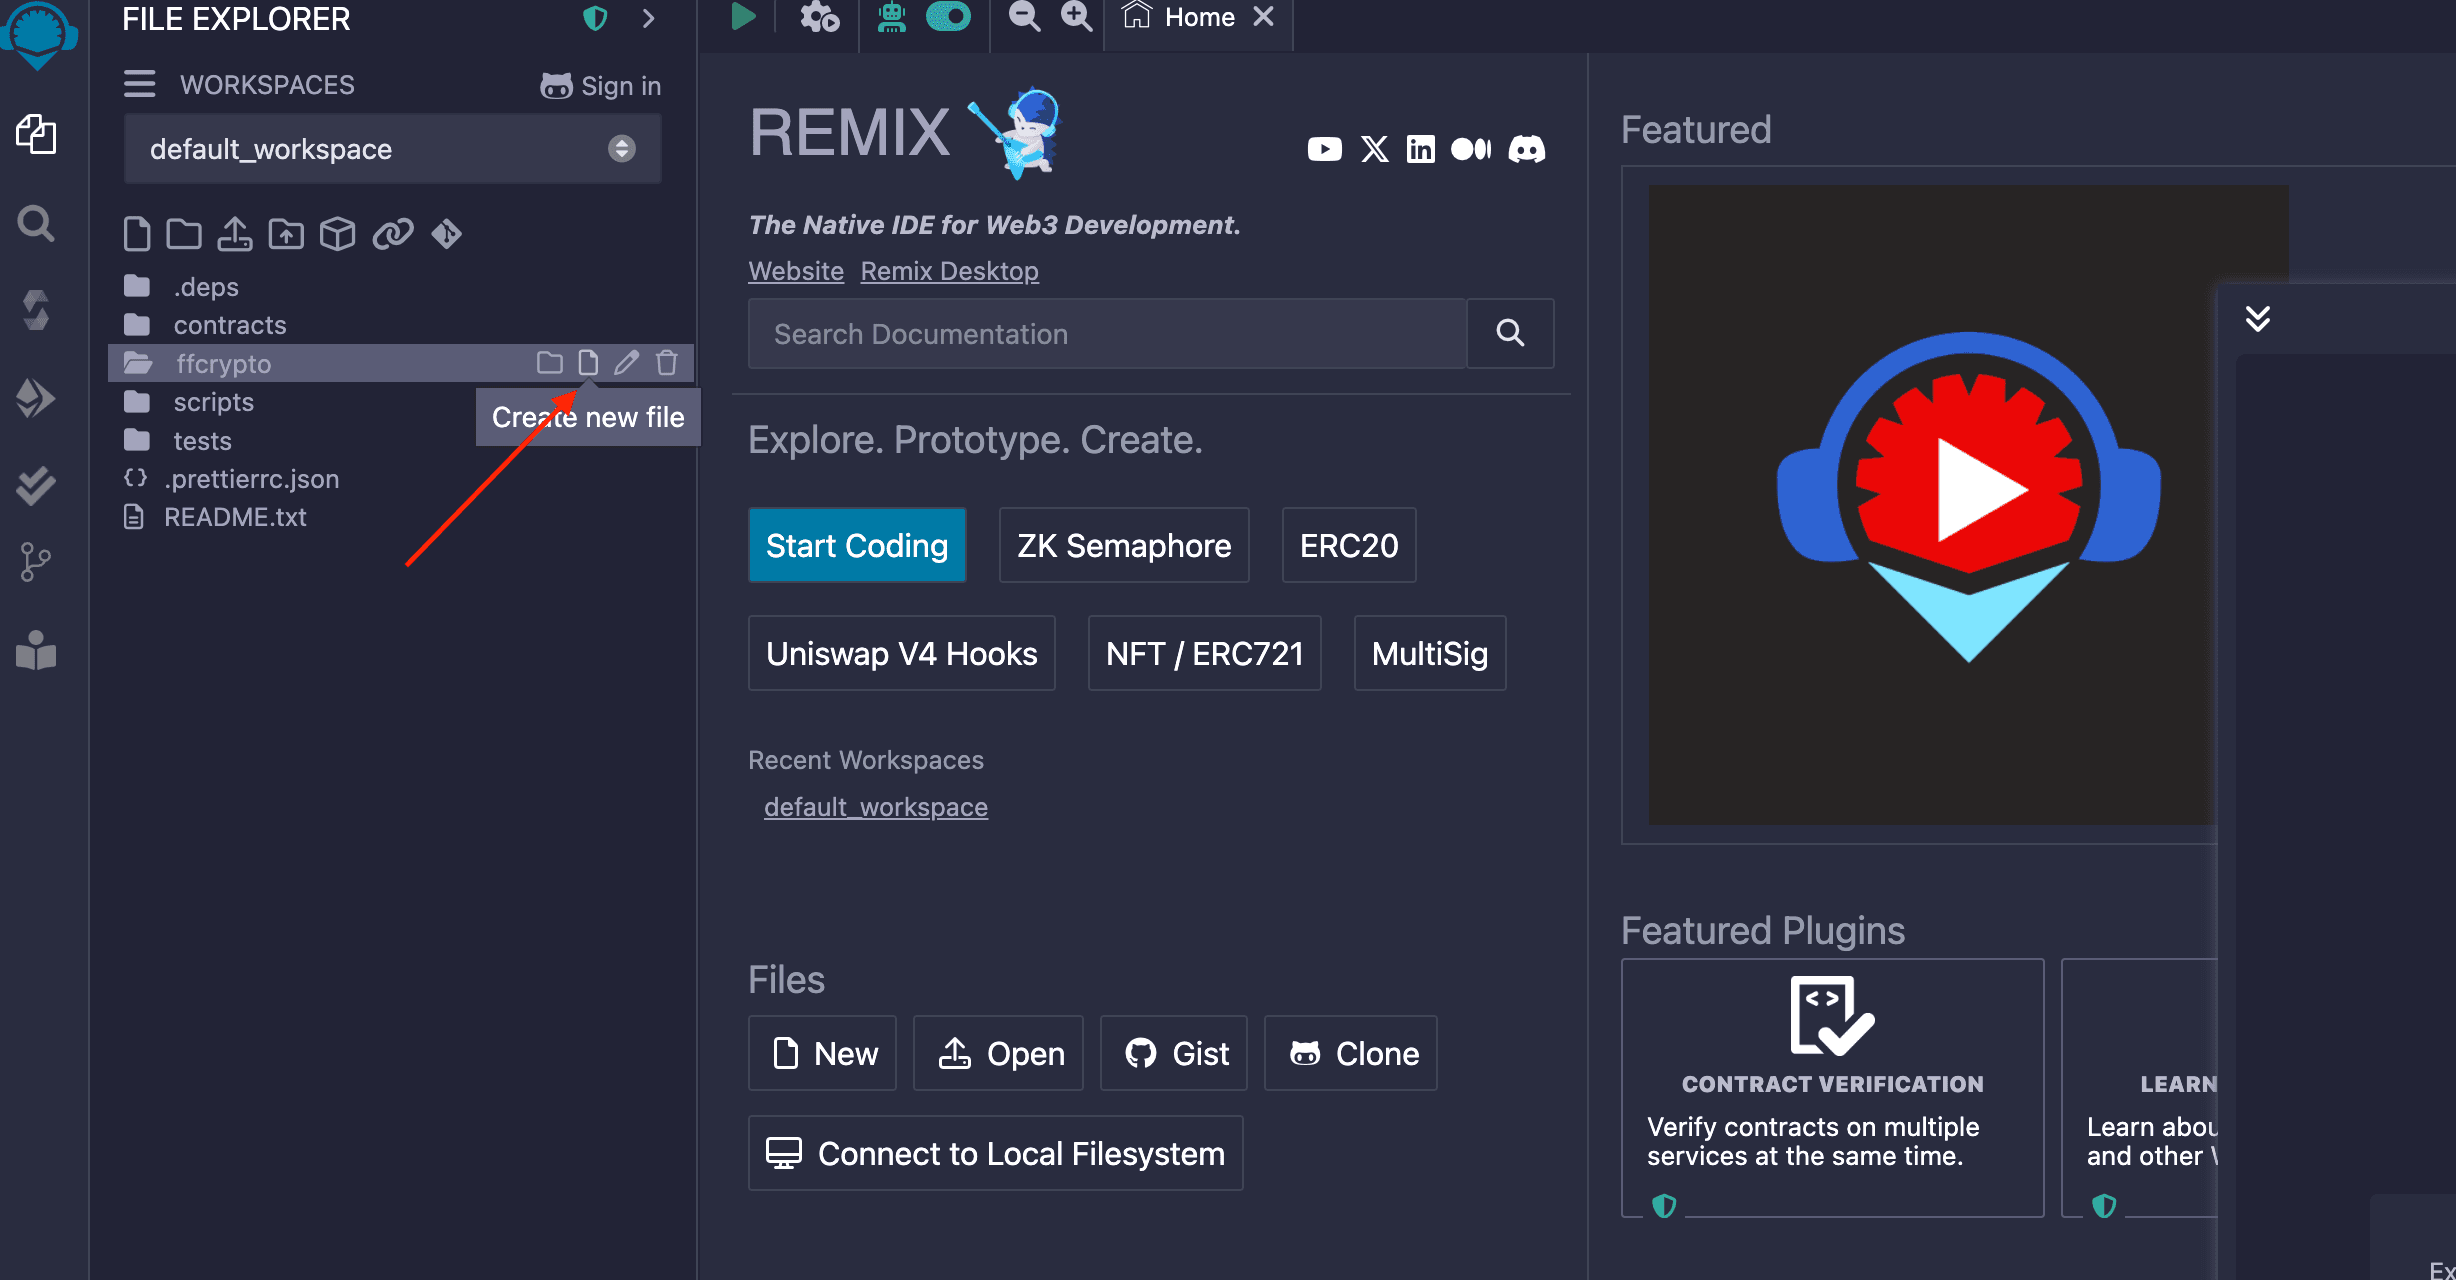The height and width of the screenshot is (1280, 2456).
Task: Open Remix Discord icon
Action: pyautogui.click(x=1527, y=150)
